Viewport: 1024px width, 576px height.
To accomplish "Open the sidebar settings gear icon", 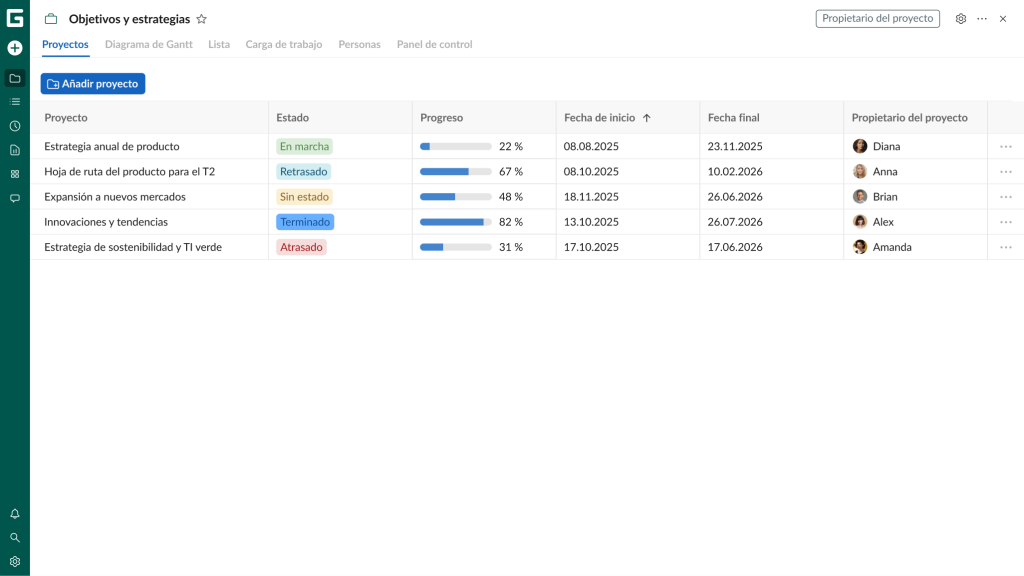I will tap(15, 562).
